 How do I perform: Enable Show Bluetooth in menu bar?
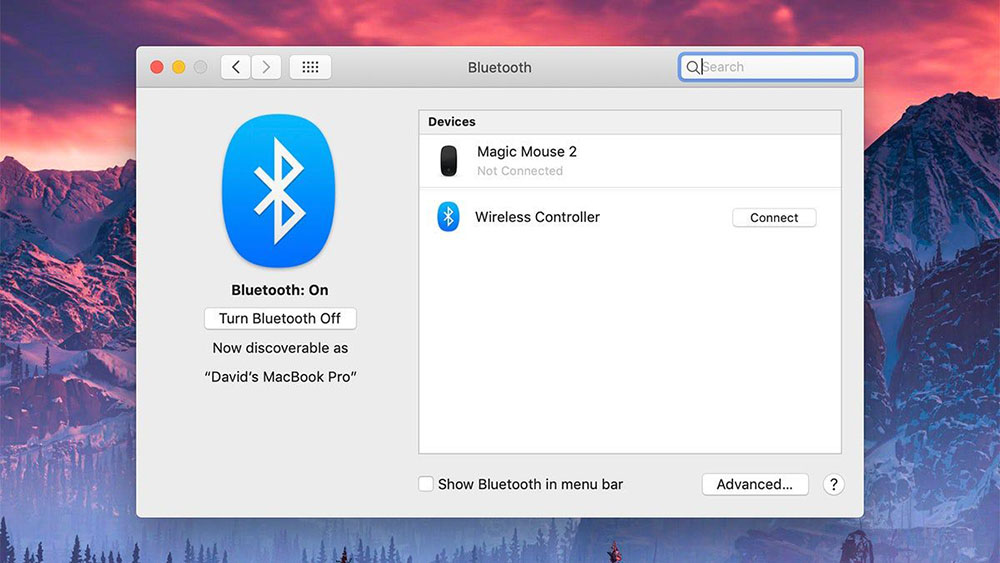tap(426, 484)
